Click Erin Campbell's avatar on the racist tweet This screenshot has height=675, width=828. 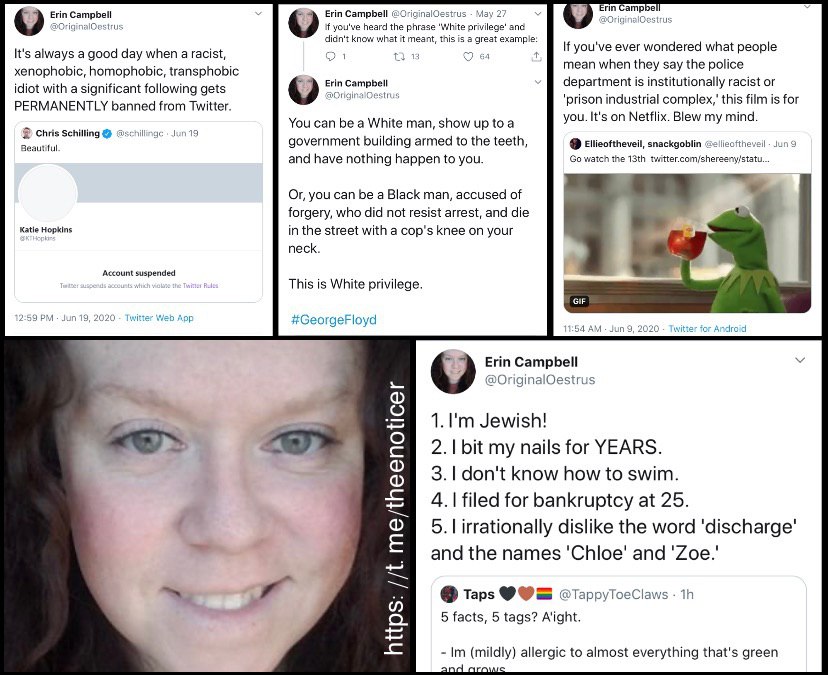pyautogui.click(x=29, y=22)
